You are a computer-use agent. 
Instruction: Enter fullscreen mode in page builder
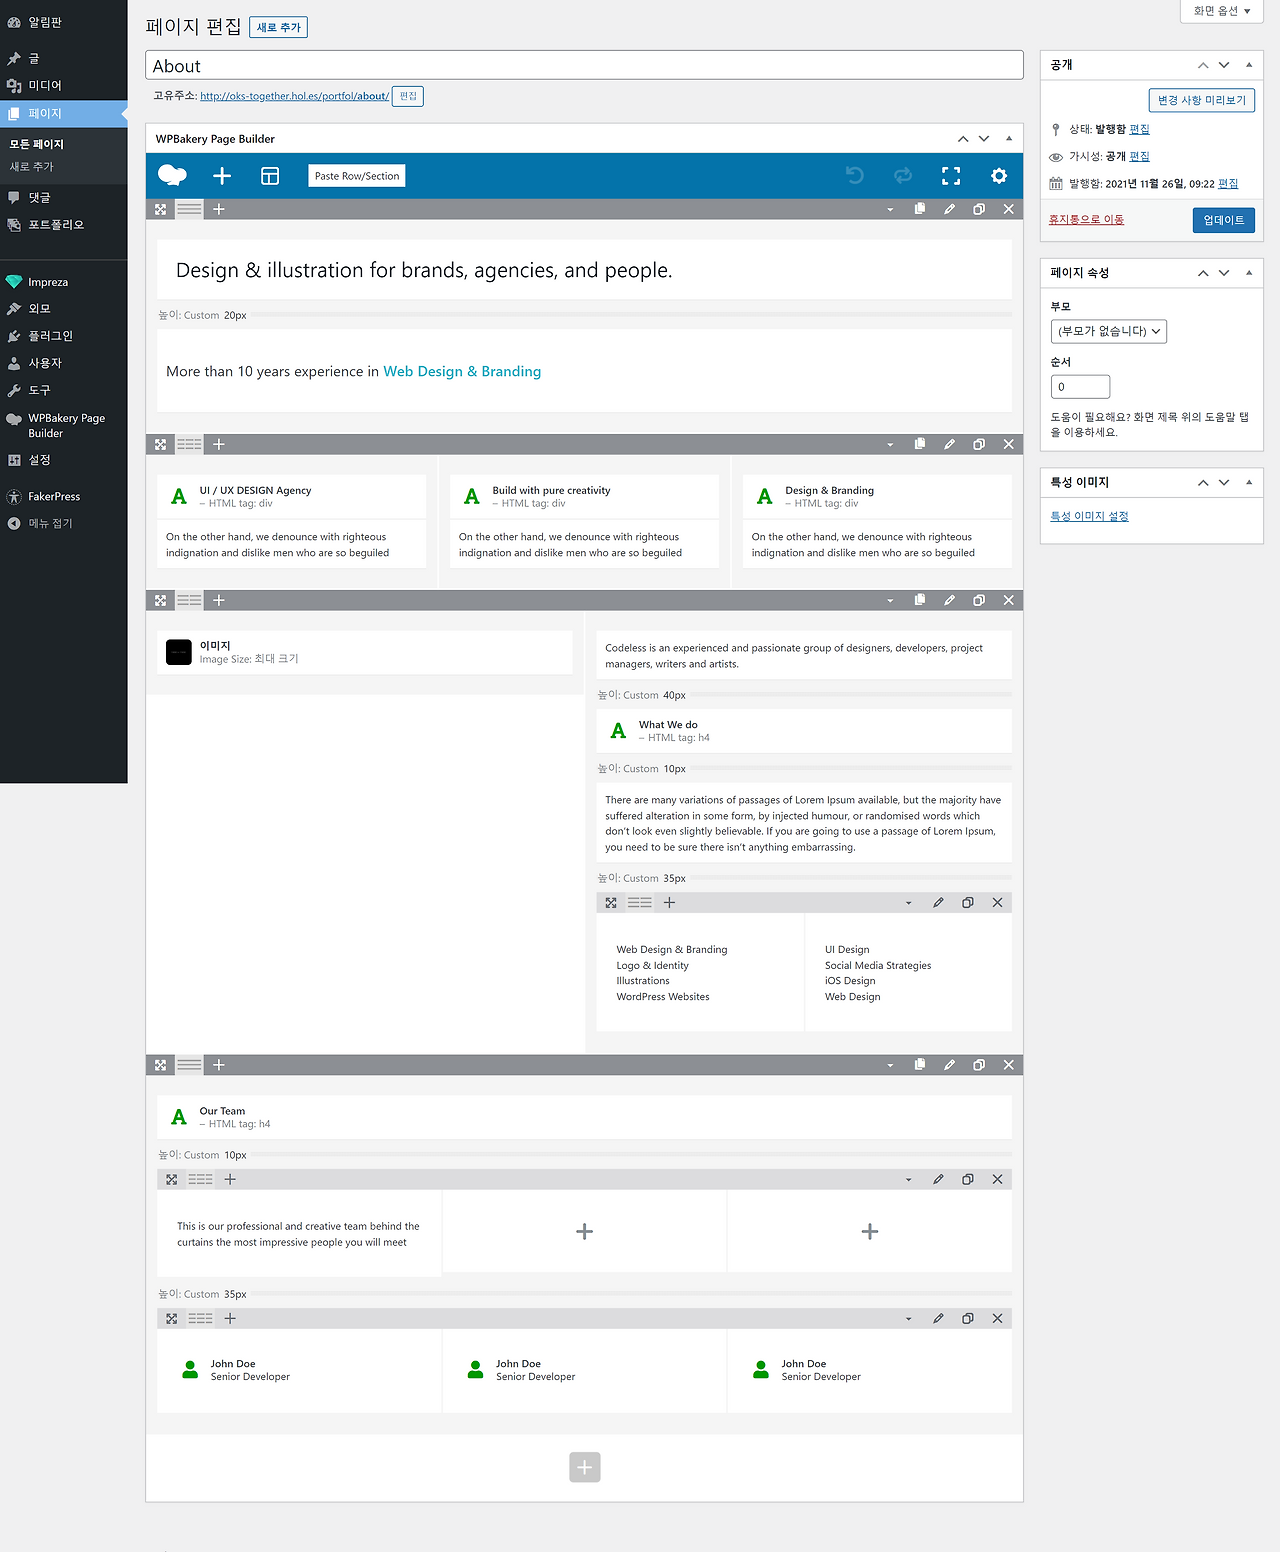click(951, 176)
